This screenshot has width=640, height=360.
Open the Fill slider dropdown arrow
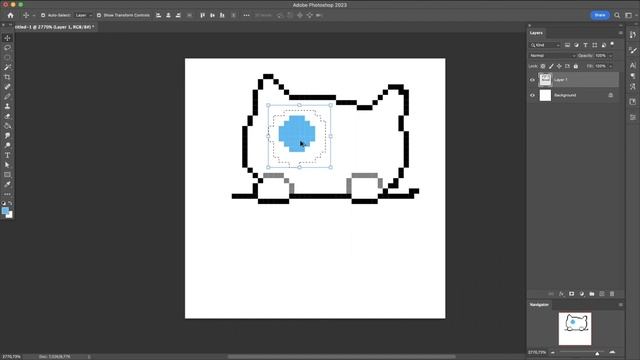pyautogui.click(x=611, y=66)
